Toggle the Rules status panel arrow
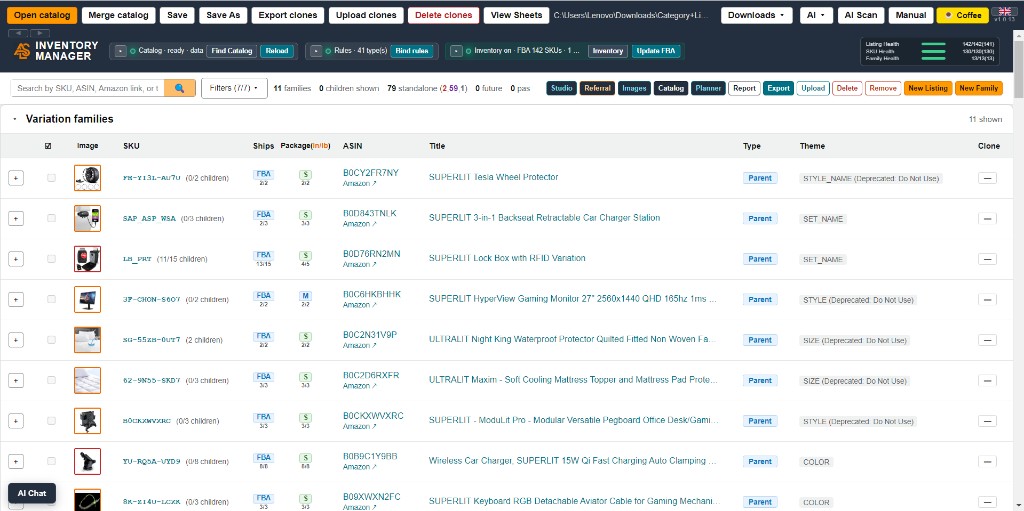Screen dimensions: 1024x511 (316, 51)
